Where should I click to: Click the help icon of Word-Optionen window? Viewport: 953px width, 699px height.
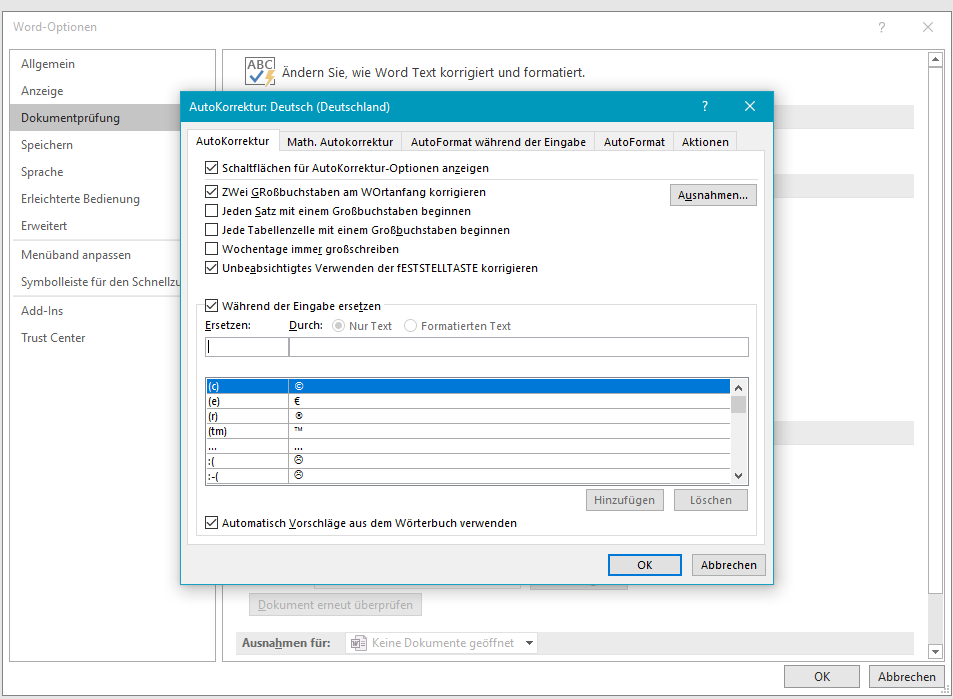(x=882, y=27)
